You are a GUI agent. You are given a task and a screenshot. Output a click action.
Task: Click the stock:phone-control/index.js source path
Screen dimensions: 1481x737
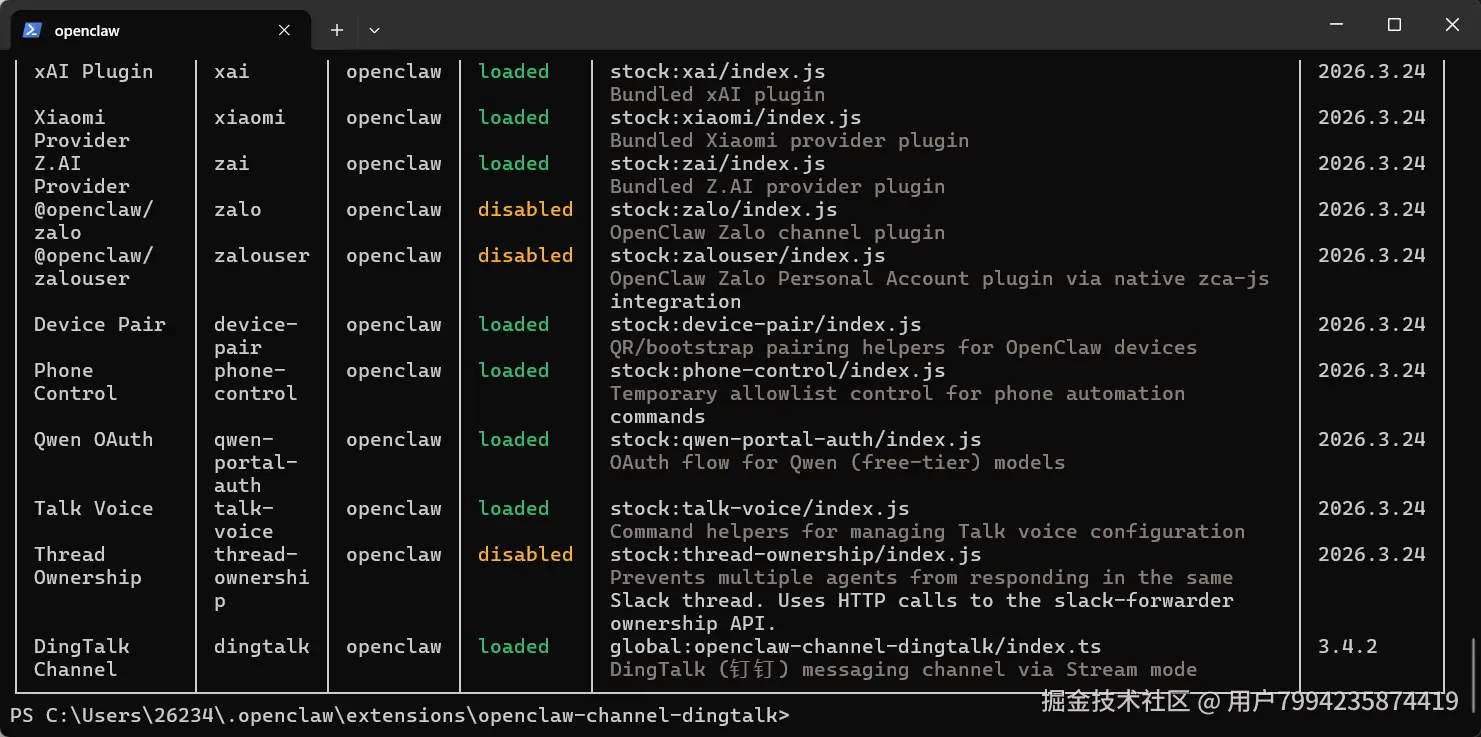[x=777, y=371]
